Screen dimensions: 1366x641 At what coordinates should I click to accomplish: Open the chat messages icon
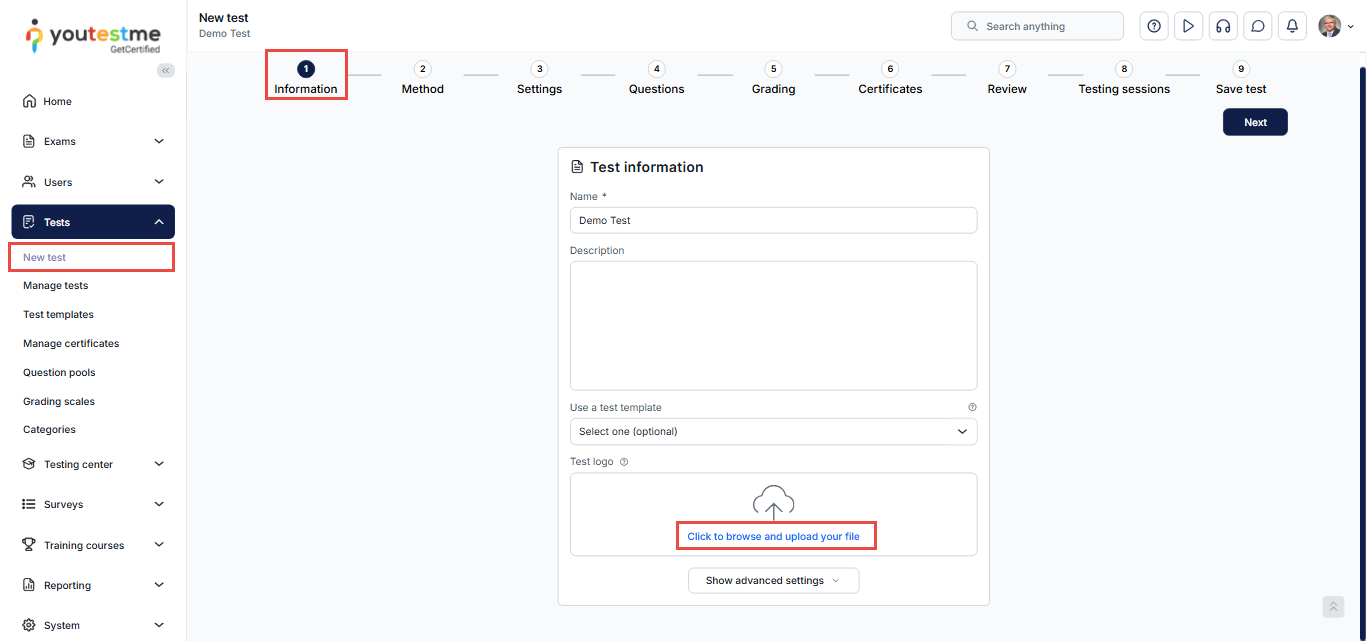click(x=1258, y=26)
